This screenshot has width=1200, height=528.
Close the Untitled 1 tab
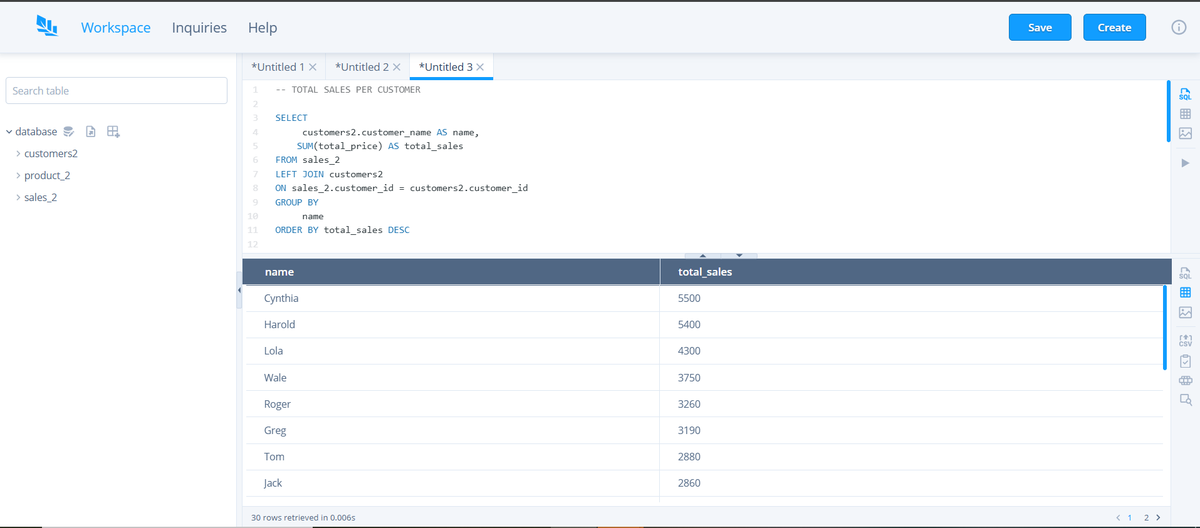pyautogui.click(x=313, y=67)
